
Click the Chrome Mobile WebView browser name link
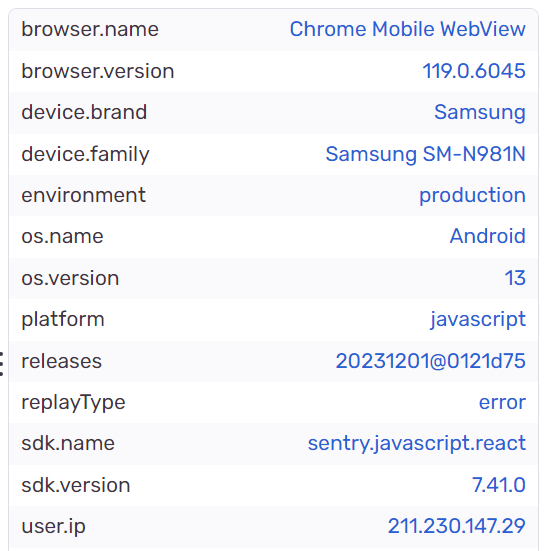[x=407, y=29]
